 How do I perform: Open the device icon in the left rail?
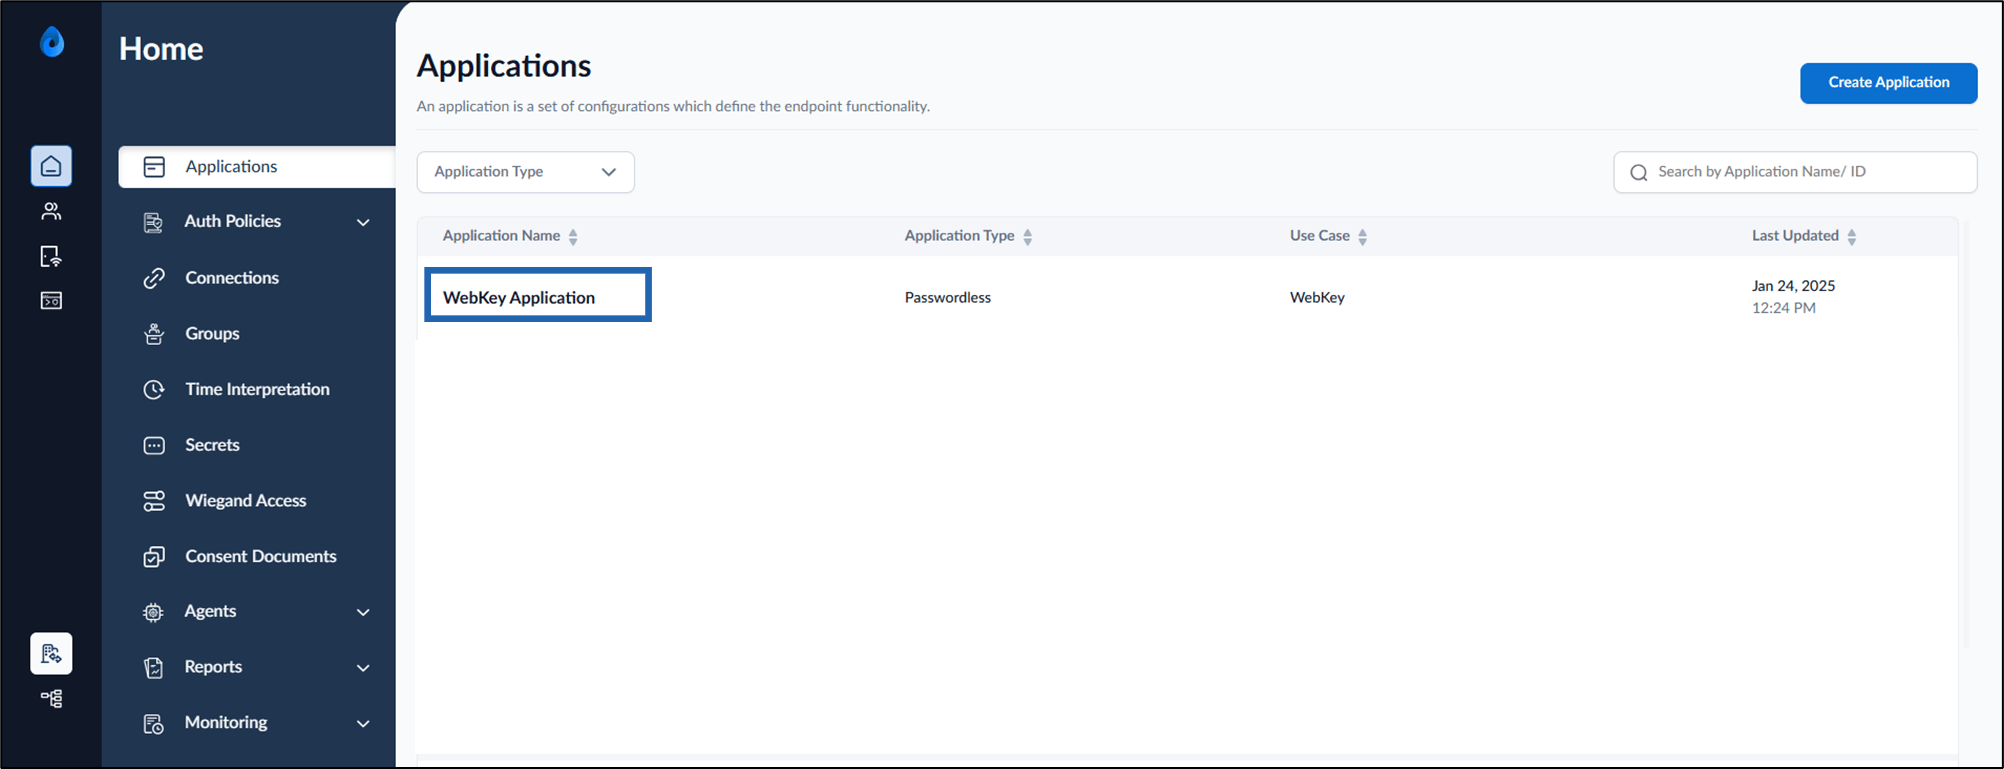pyautogui.click(x=51, y=256)
